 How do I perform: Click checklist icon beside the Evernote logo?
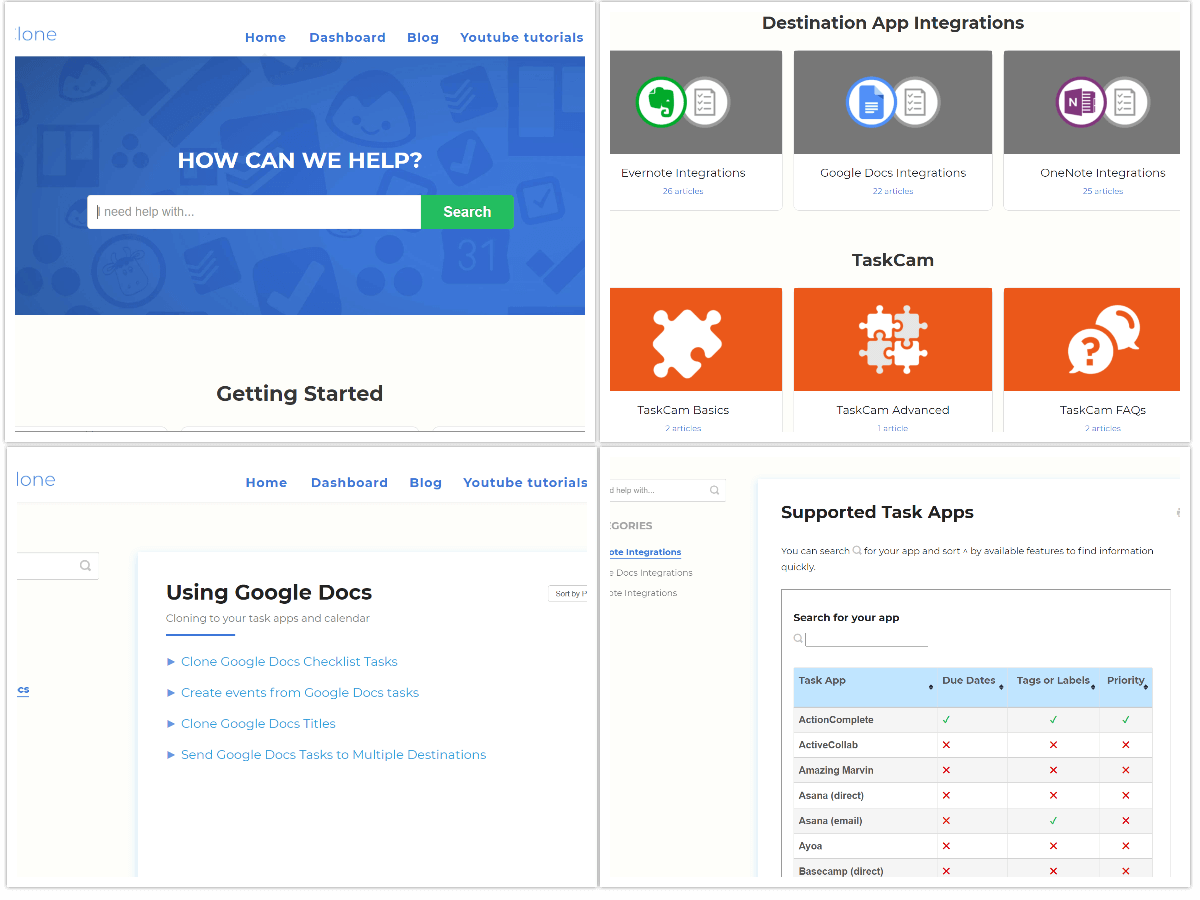tap(705, 102)
